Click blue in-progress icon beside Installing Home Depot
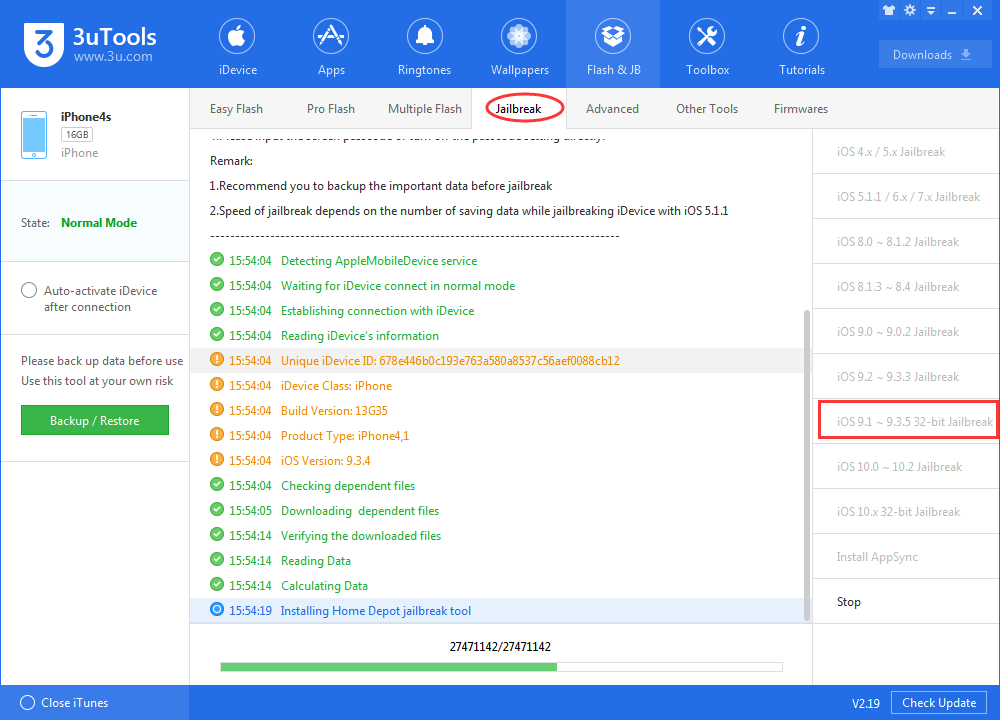The height and width of the screenshot is (720, 1000). 217,609
